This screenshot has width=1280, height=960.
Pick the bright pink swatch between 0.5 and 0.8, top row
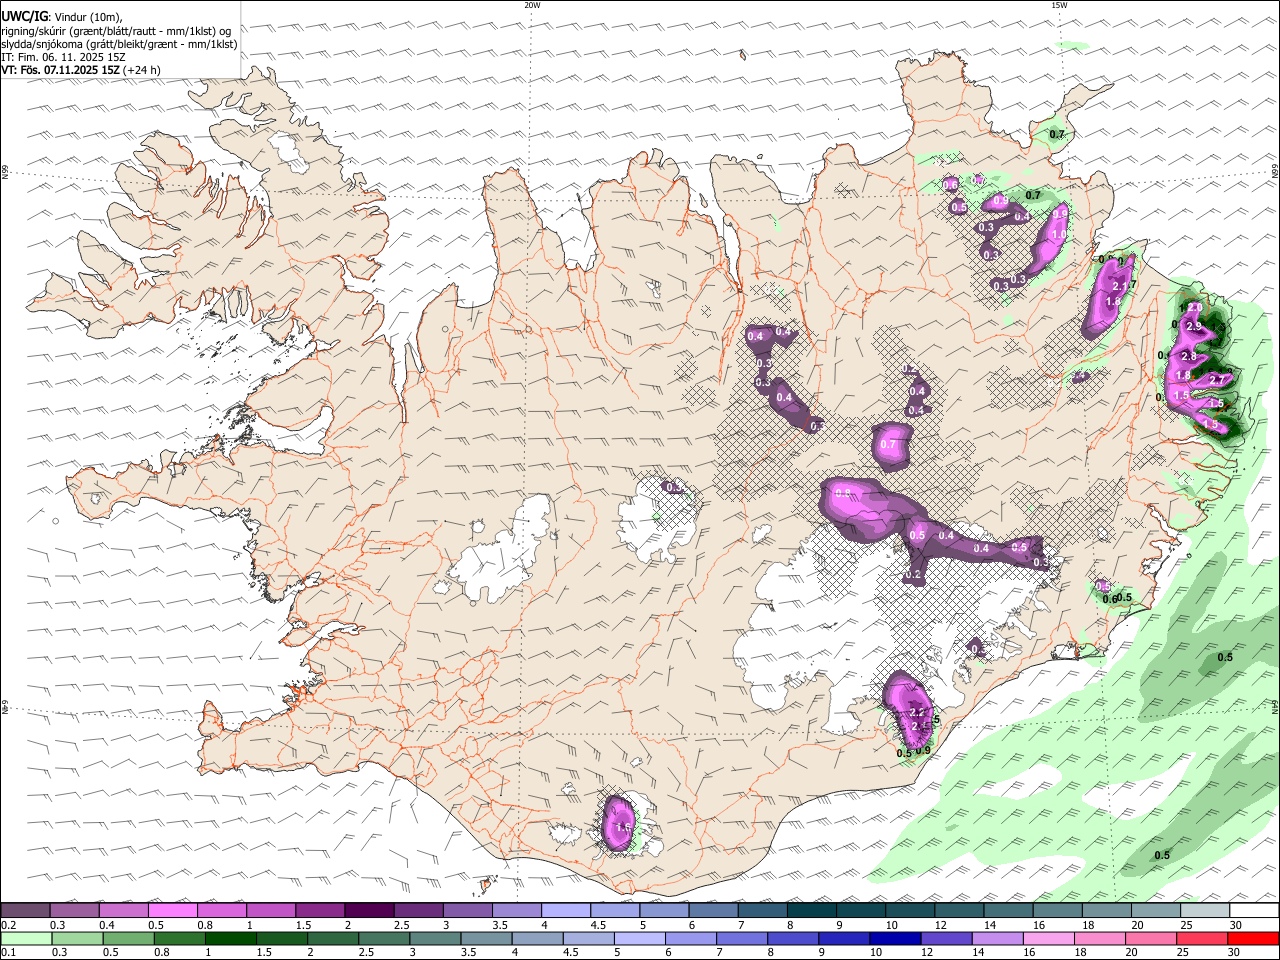click(x=173, y=911)
